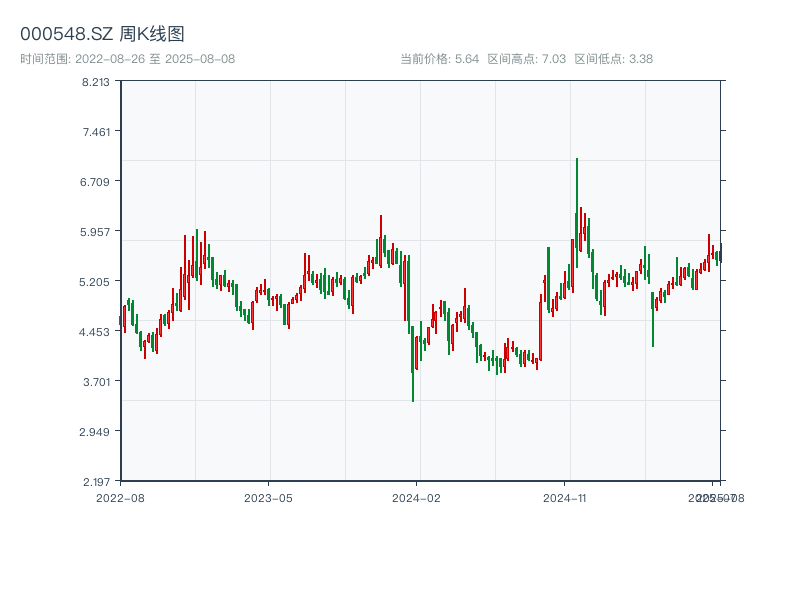
Task: Click the 4.453 y-axis tick label
Action: tap(96, 332)
